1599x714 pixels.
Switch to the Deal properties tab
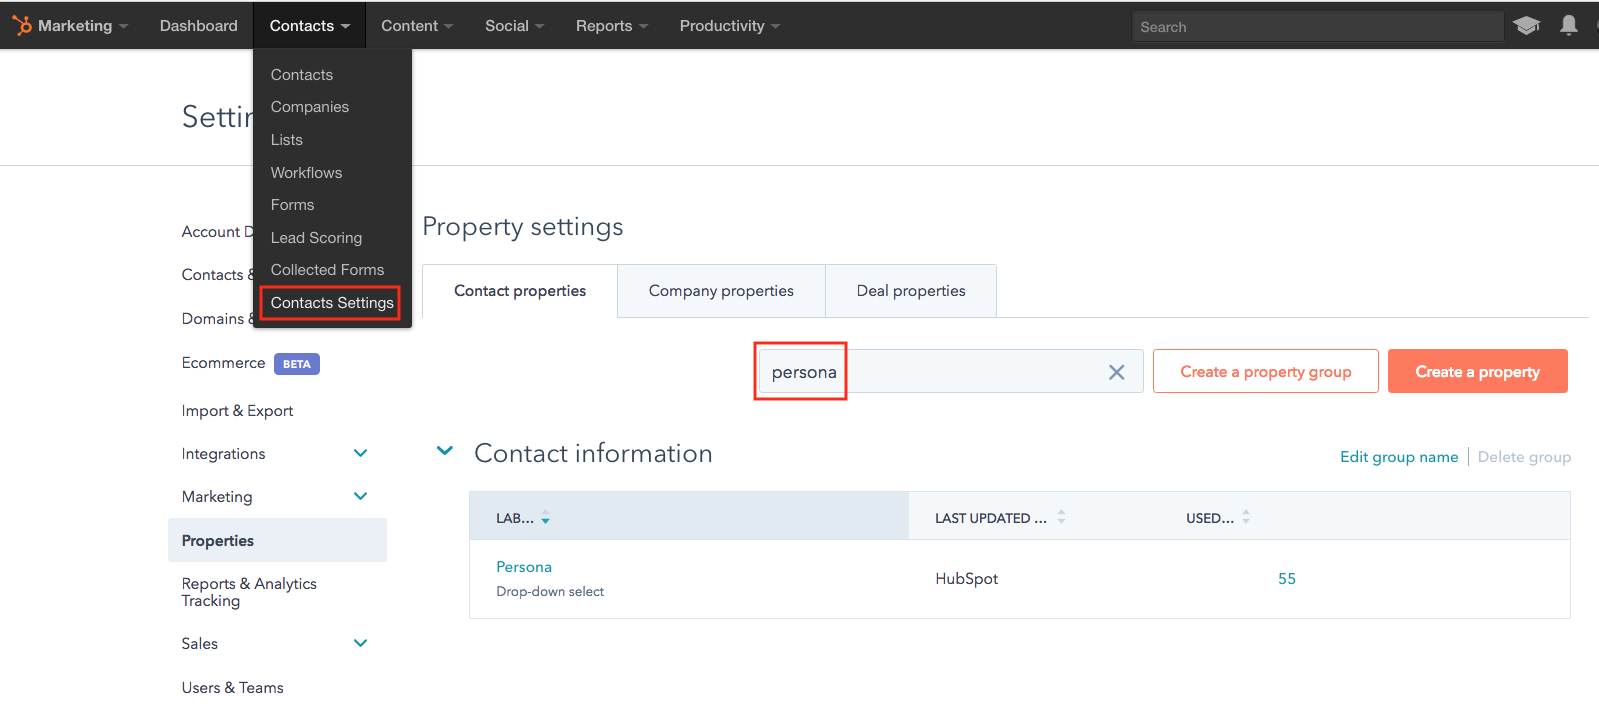click(x=911, y=291)
